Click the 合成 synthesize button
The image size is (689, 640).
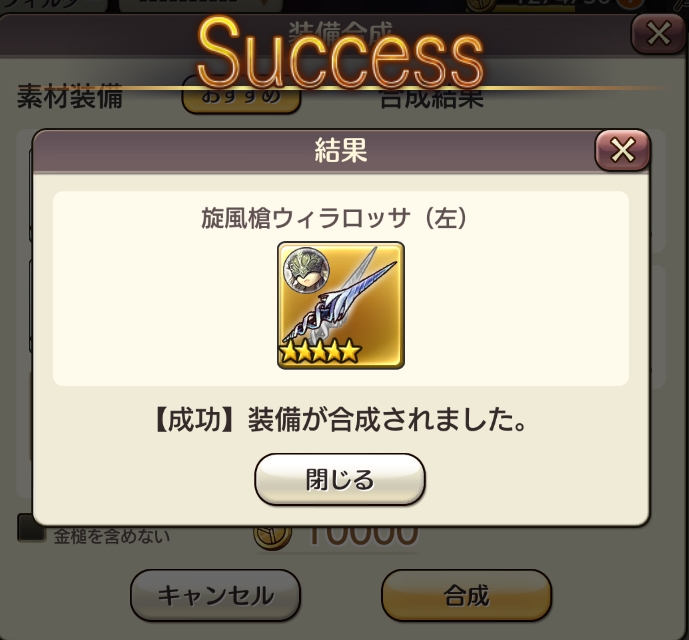(x=466, y=596)
